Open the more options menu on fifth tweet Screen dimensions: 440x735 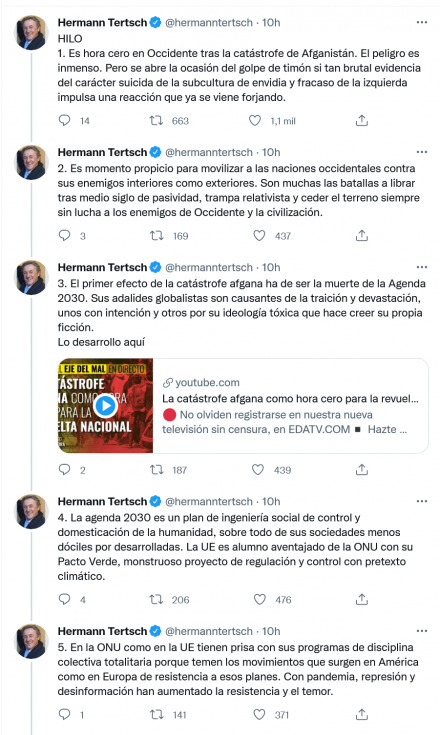point(422,631)
